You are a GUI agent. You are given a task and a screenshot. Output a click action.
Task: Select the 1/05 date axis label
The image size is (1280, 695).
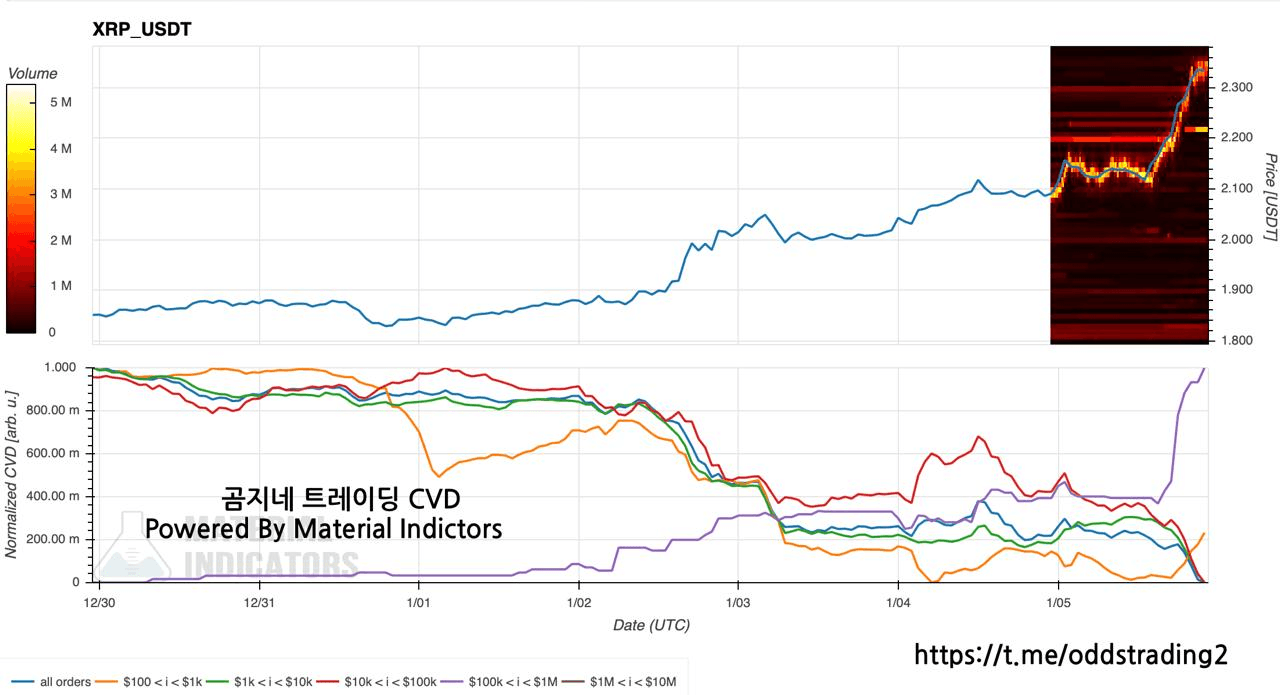[1058, 603]
